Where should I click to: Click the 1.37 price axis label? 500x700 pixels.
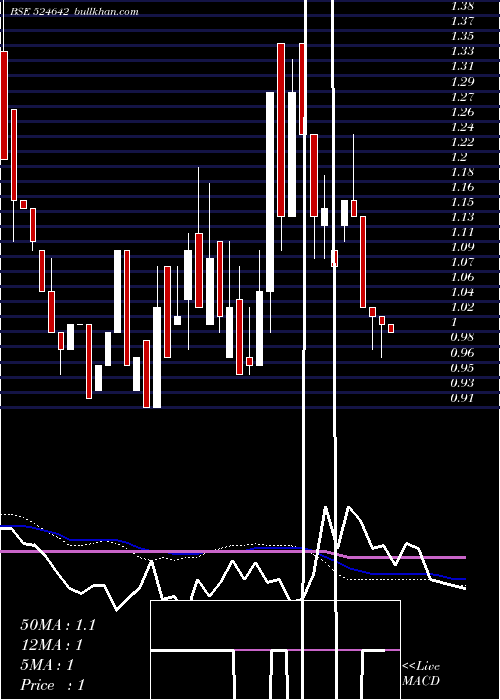pyautogui.click(x=462, y=21)
